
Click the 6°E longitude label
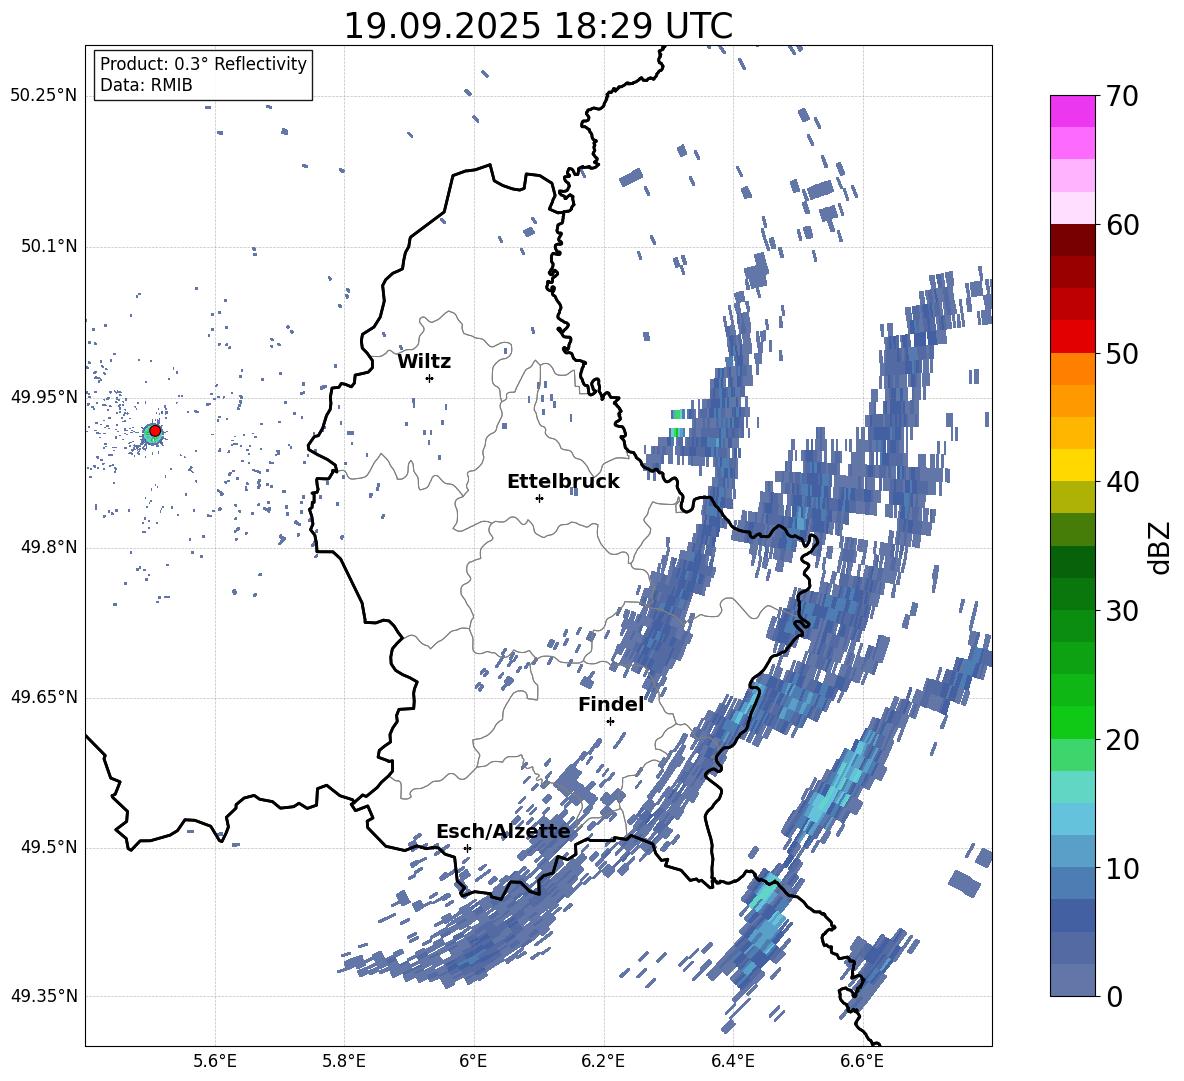pyautogui.click(x=473, y=1061)
